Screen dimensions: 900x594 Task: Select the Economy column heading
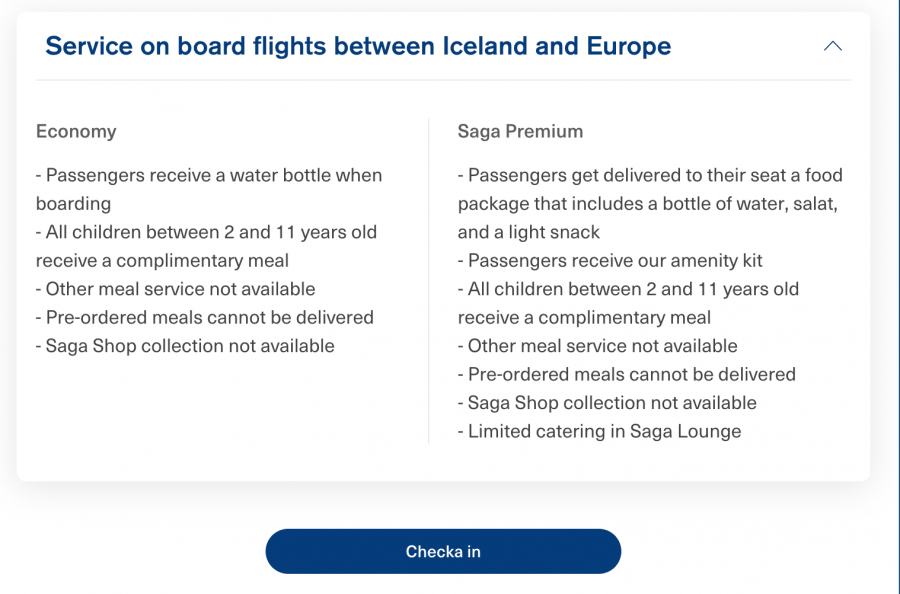pyautogui.click(x=76, y=131)
